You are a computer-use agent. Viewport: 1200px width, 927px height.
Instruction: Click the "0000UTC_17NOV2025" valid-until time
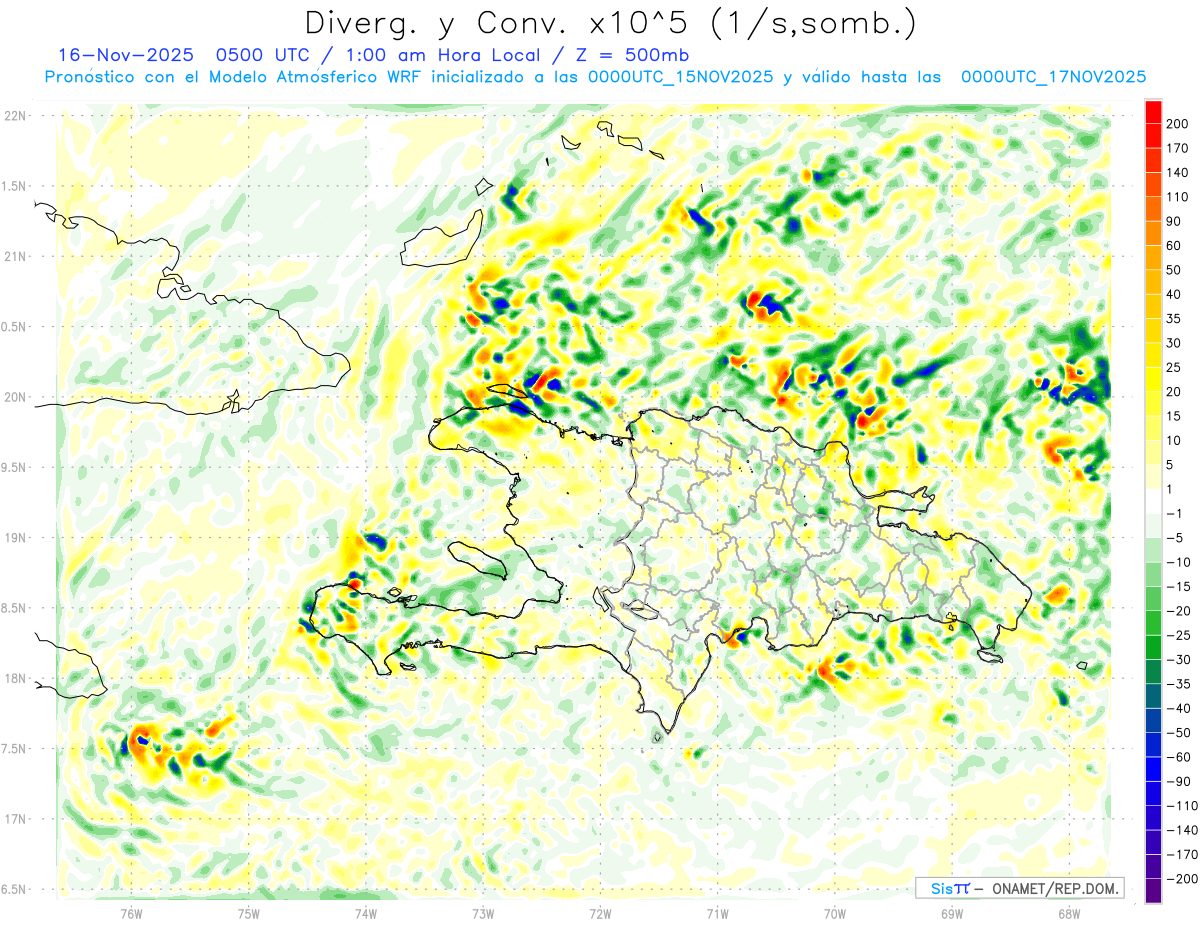click(x=1053, y=77)
